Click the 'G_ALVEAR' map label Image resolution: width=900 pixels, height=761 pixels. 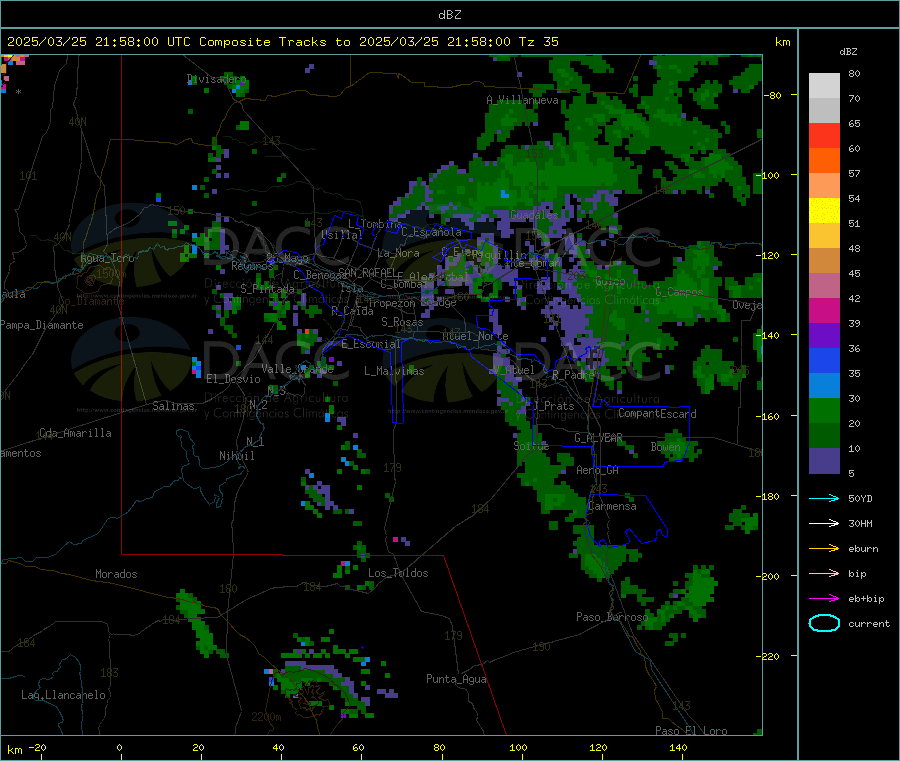click(x=598, y=438)
